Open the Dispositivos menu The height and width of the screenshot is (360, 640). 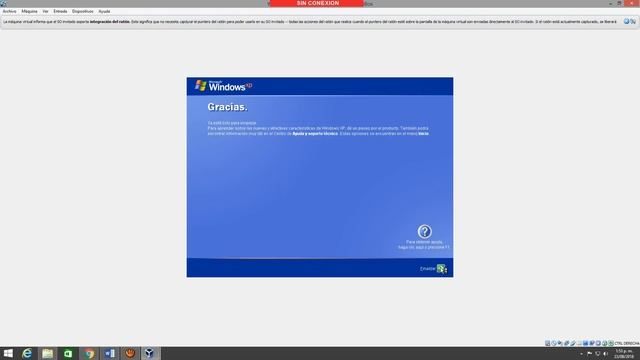click(82, 11)
